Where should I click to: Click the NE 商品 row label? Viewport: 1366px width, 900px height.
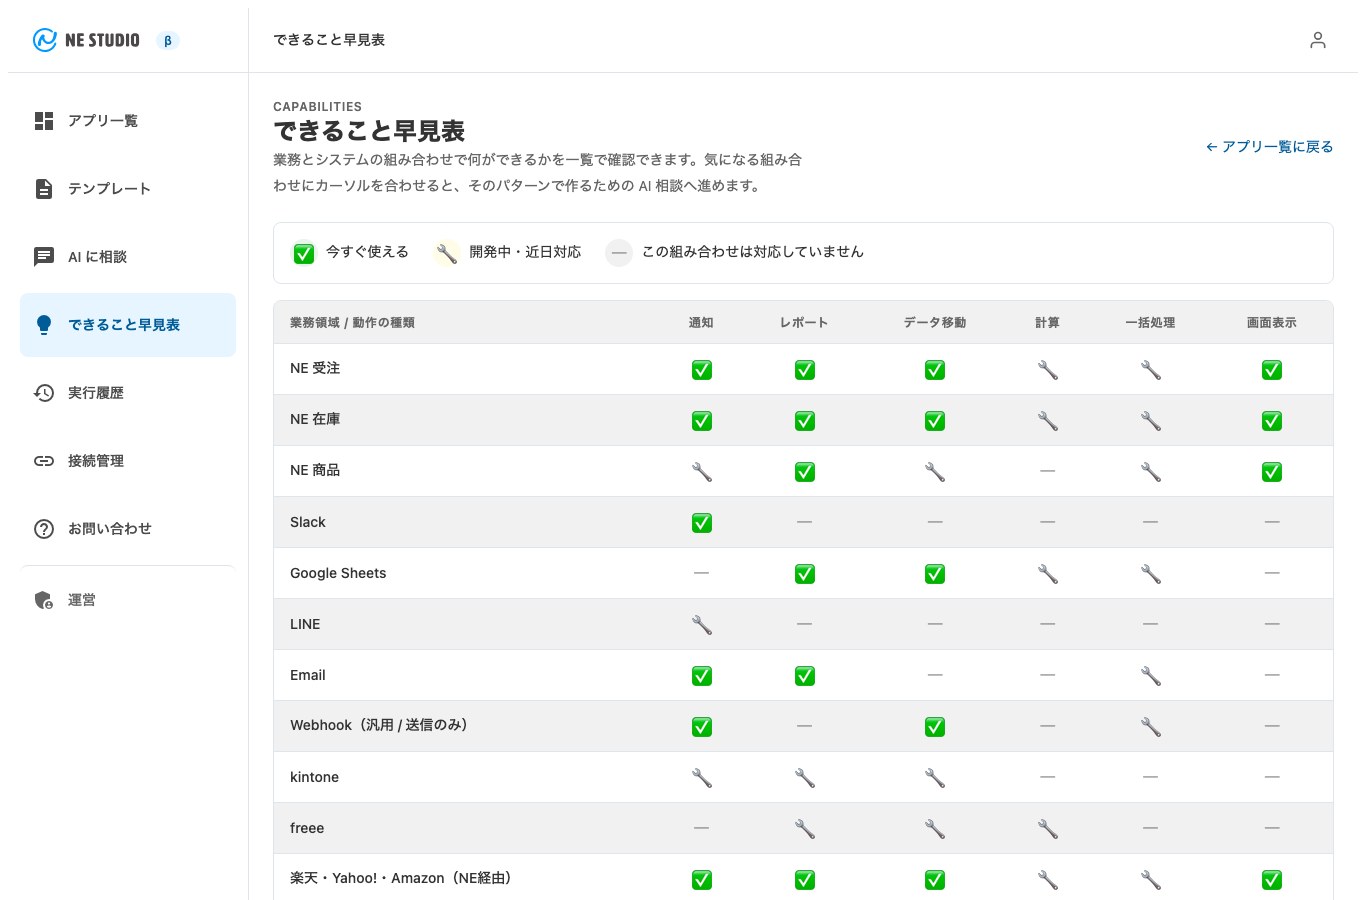tap(315, 470)
